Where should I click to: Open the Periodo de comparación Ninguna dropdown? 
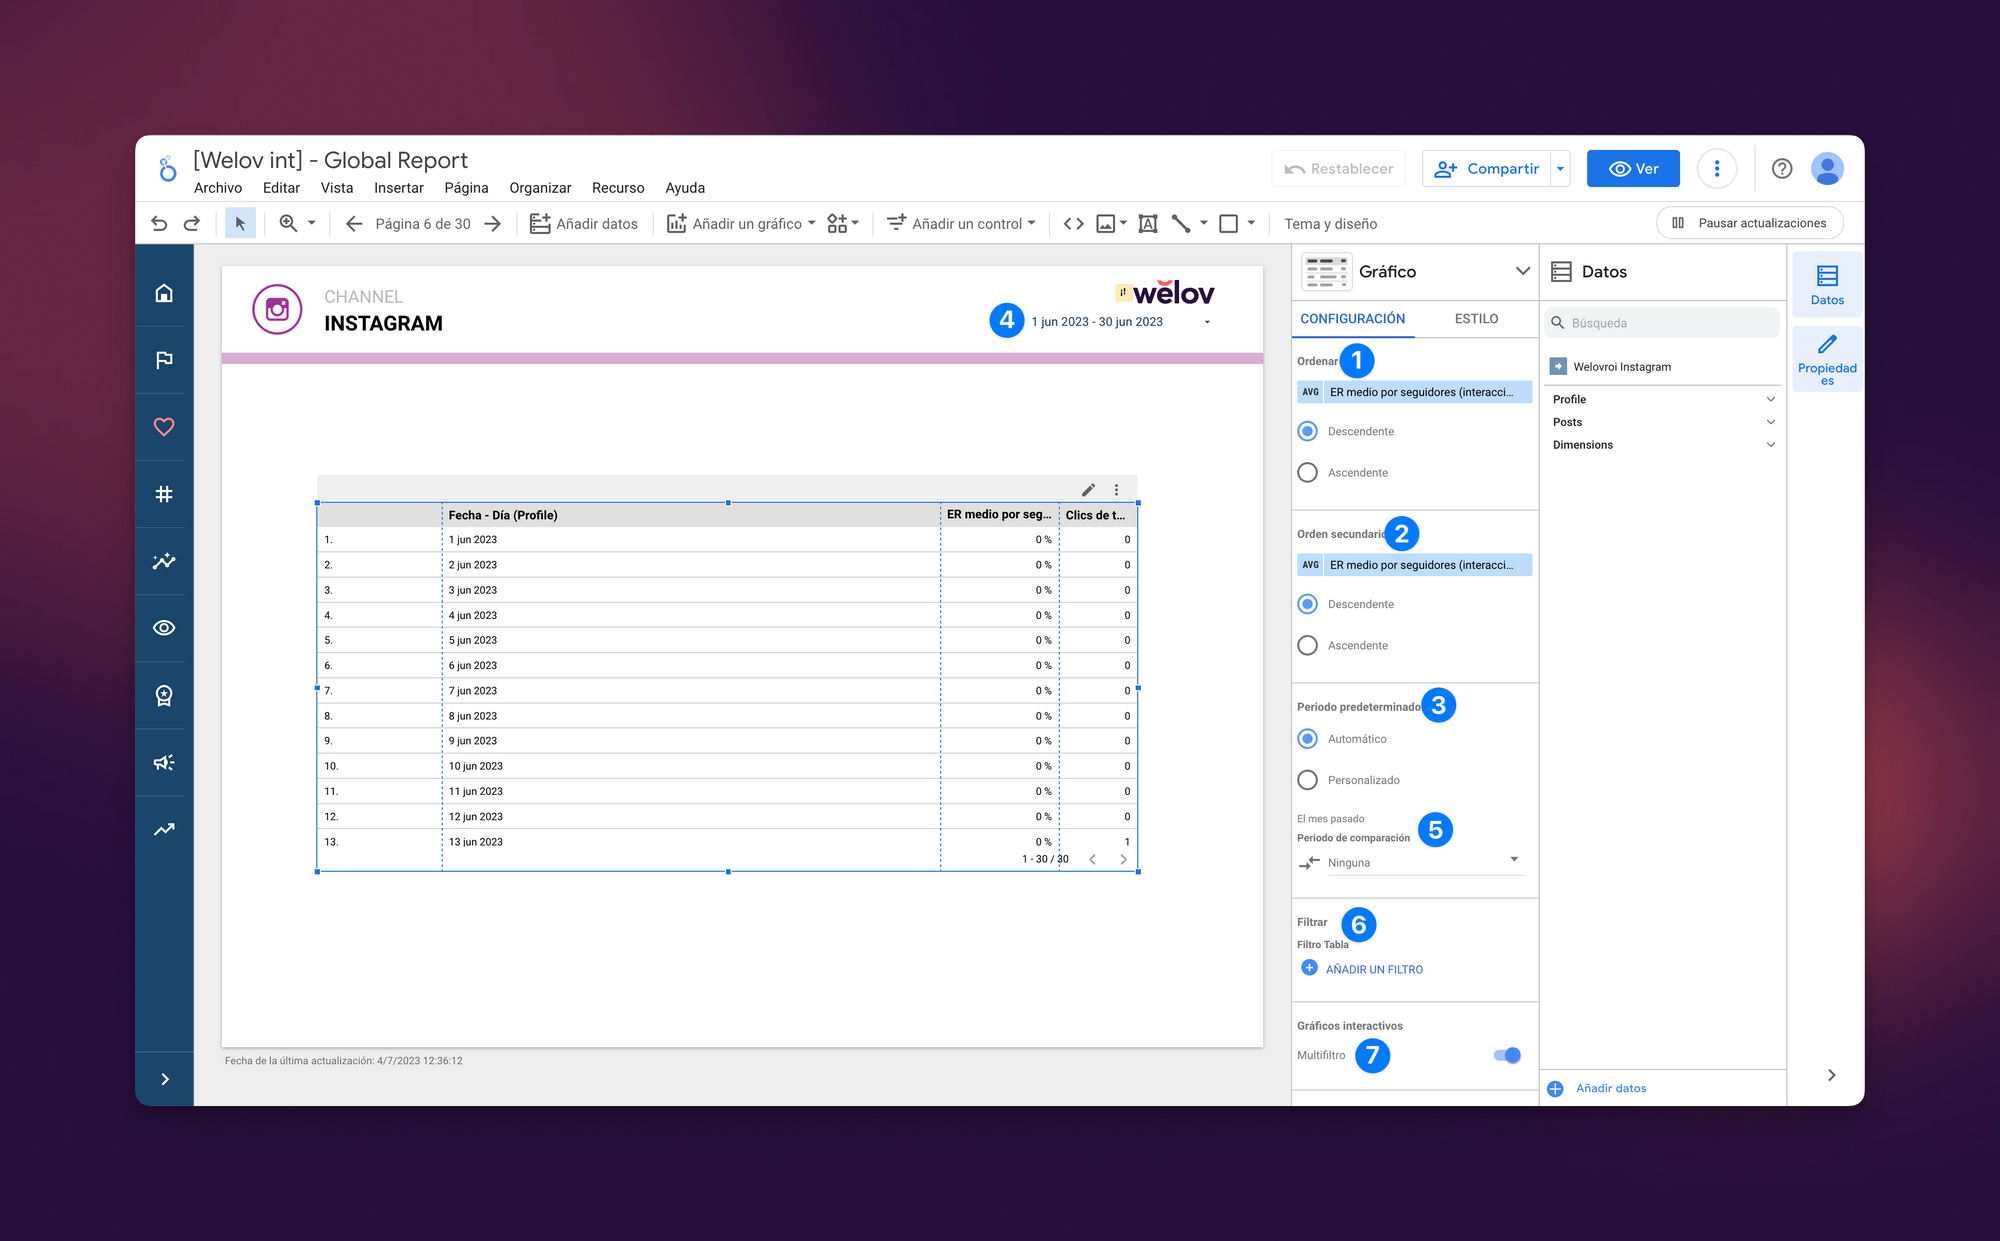1425,862
